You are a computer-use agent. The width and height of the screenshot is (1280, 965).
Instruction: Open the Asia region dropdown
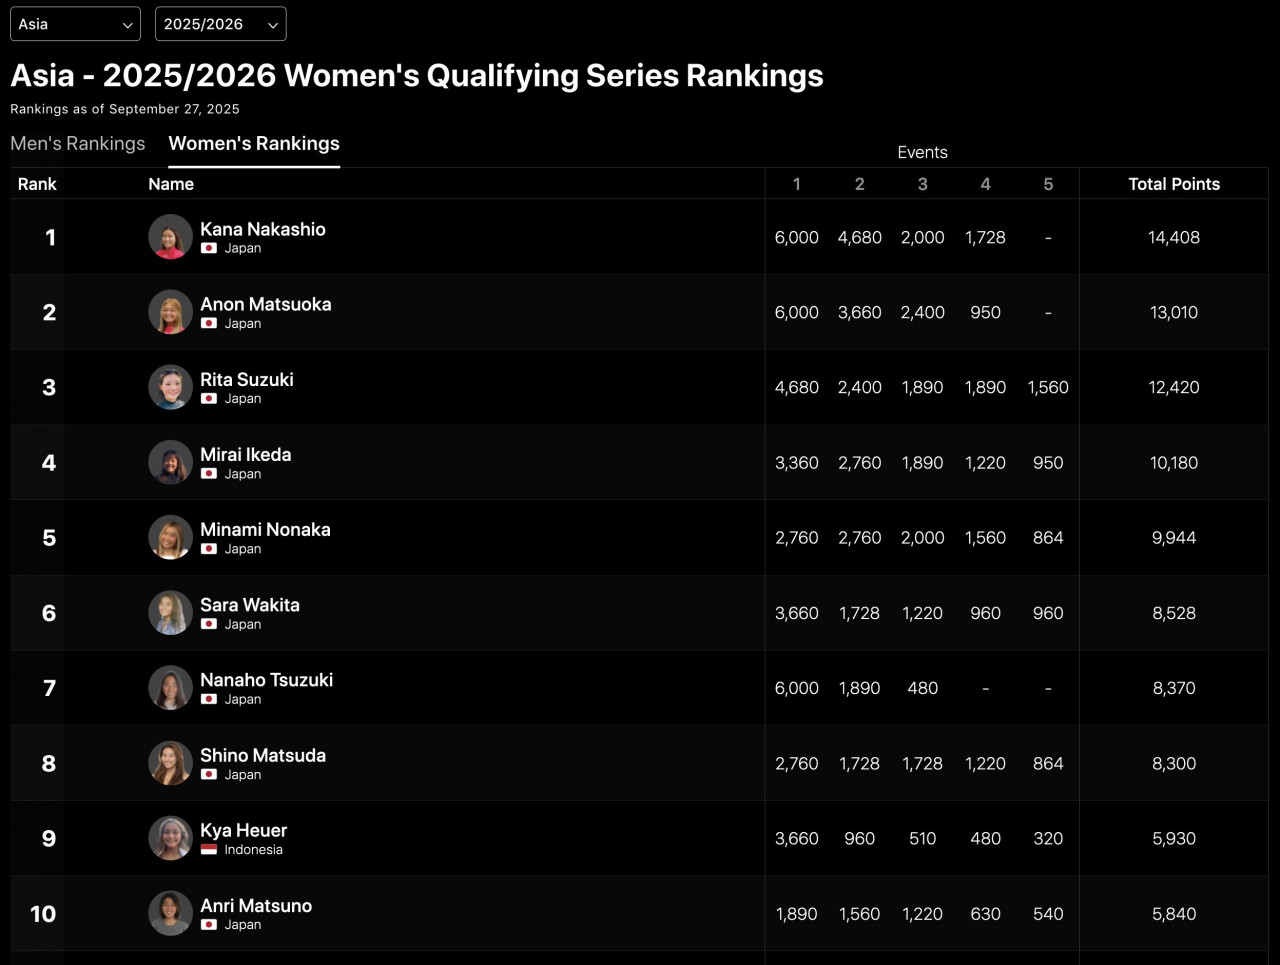point(75,24)
